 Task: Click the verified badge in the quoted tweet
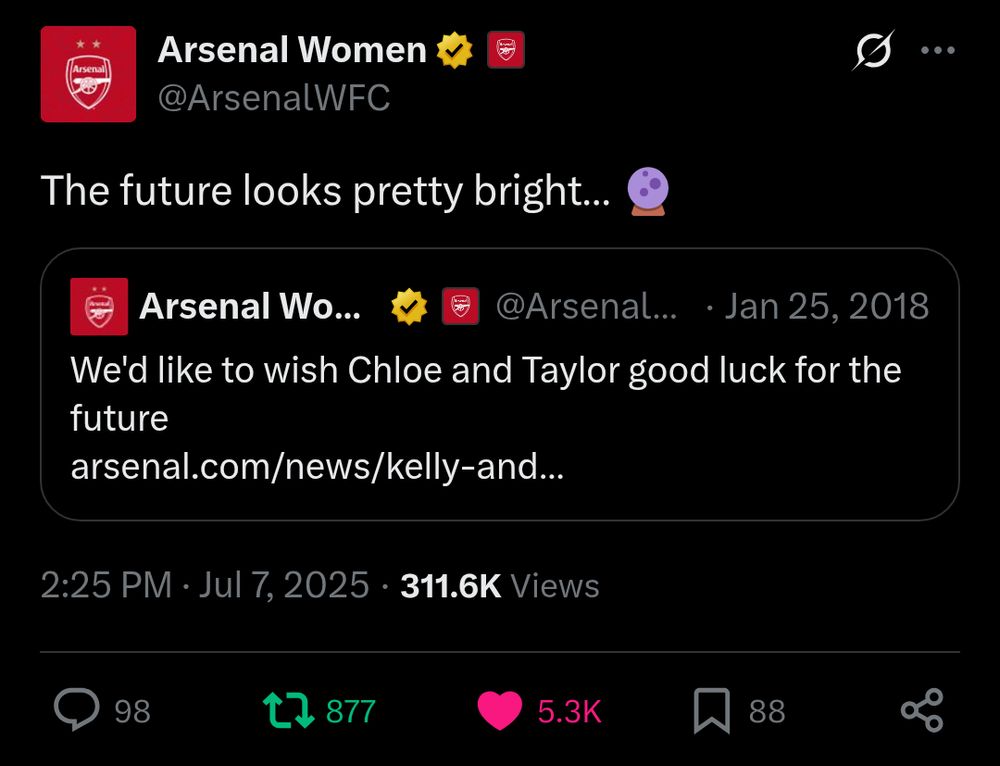[x=406, y=307]
